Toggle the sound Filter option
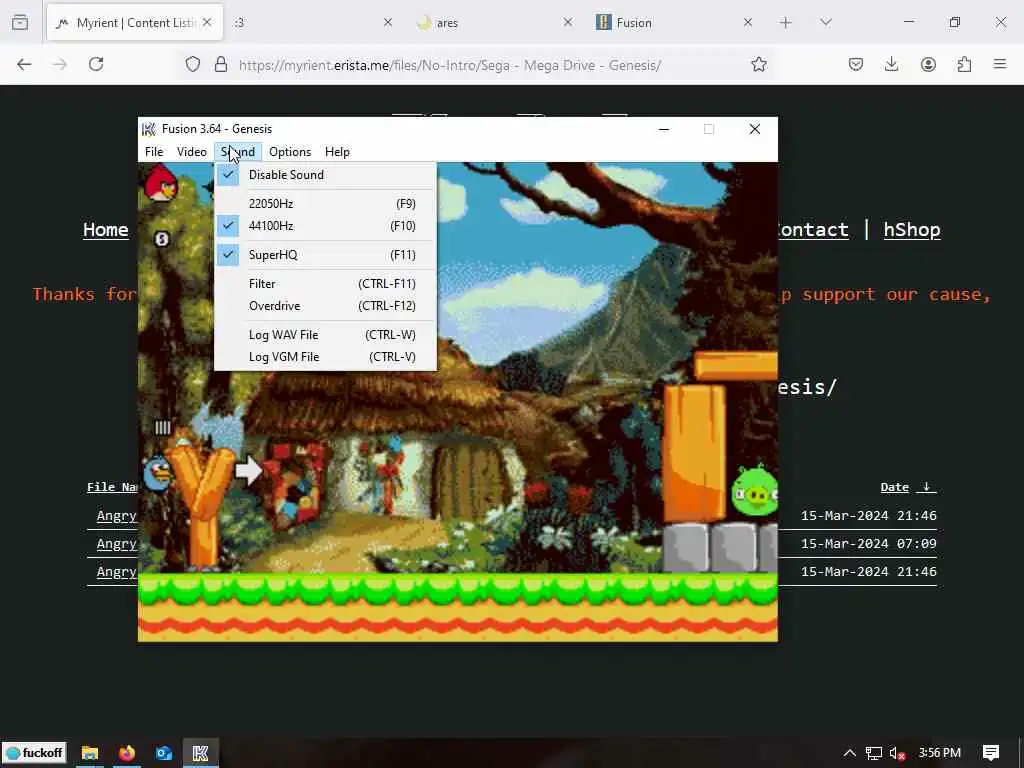1024x768 pixels. (x=325, y=283)
